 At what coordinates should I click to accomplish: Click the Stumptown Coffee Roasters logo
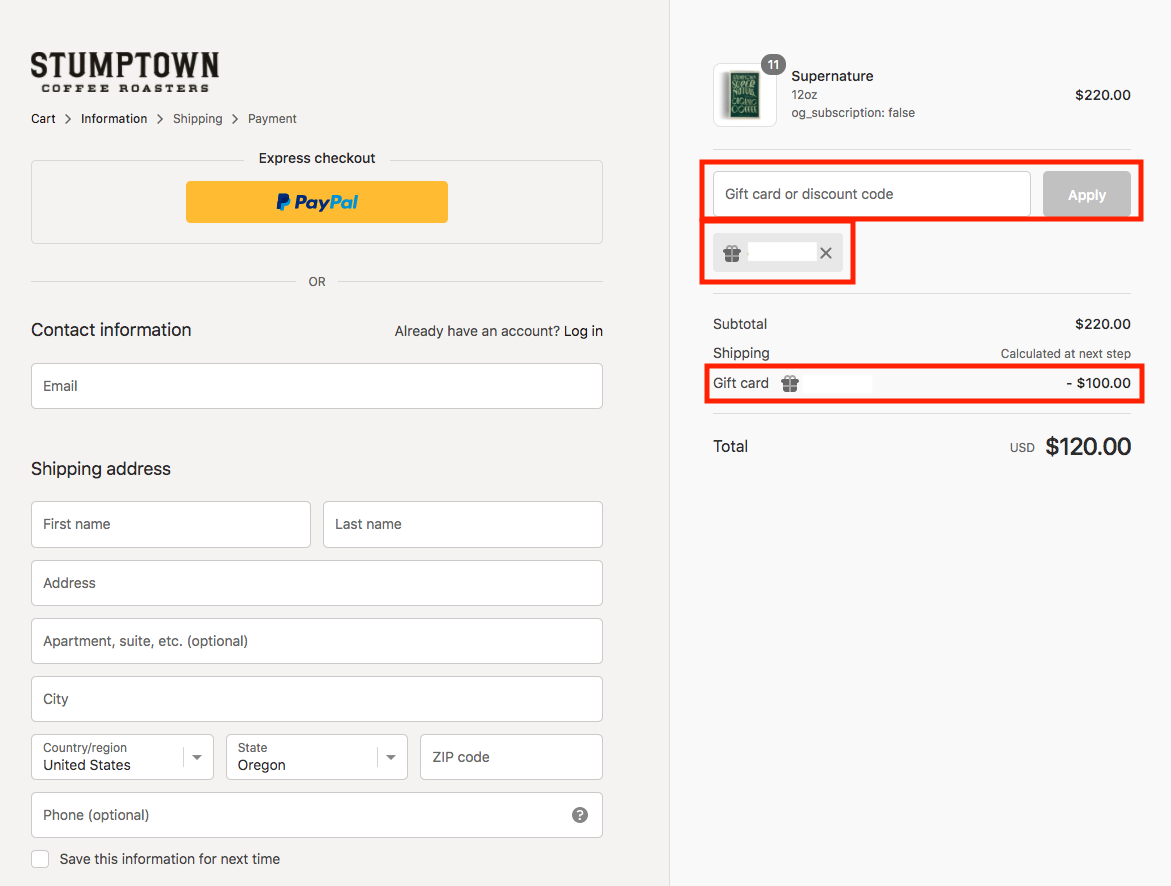coord(125,72)
